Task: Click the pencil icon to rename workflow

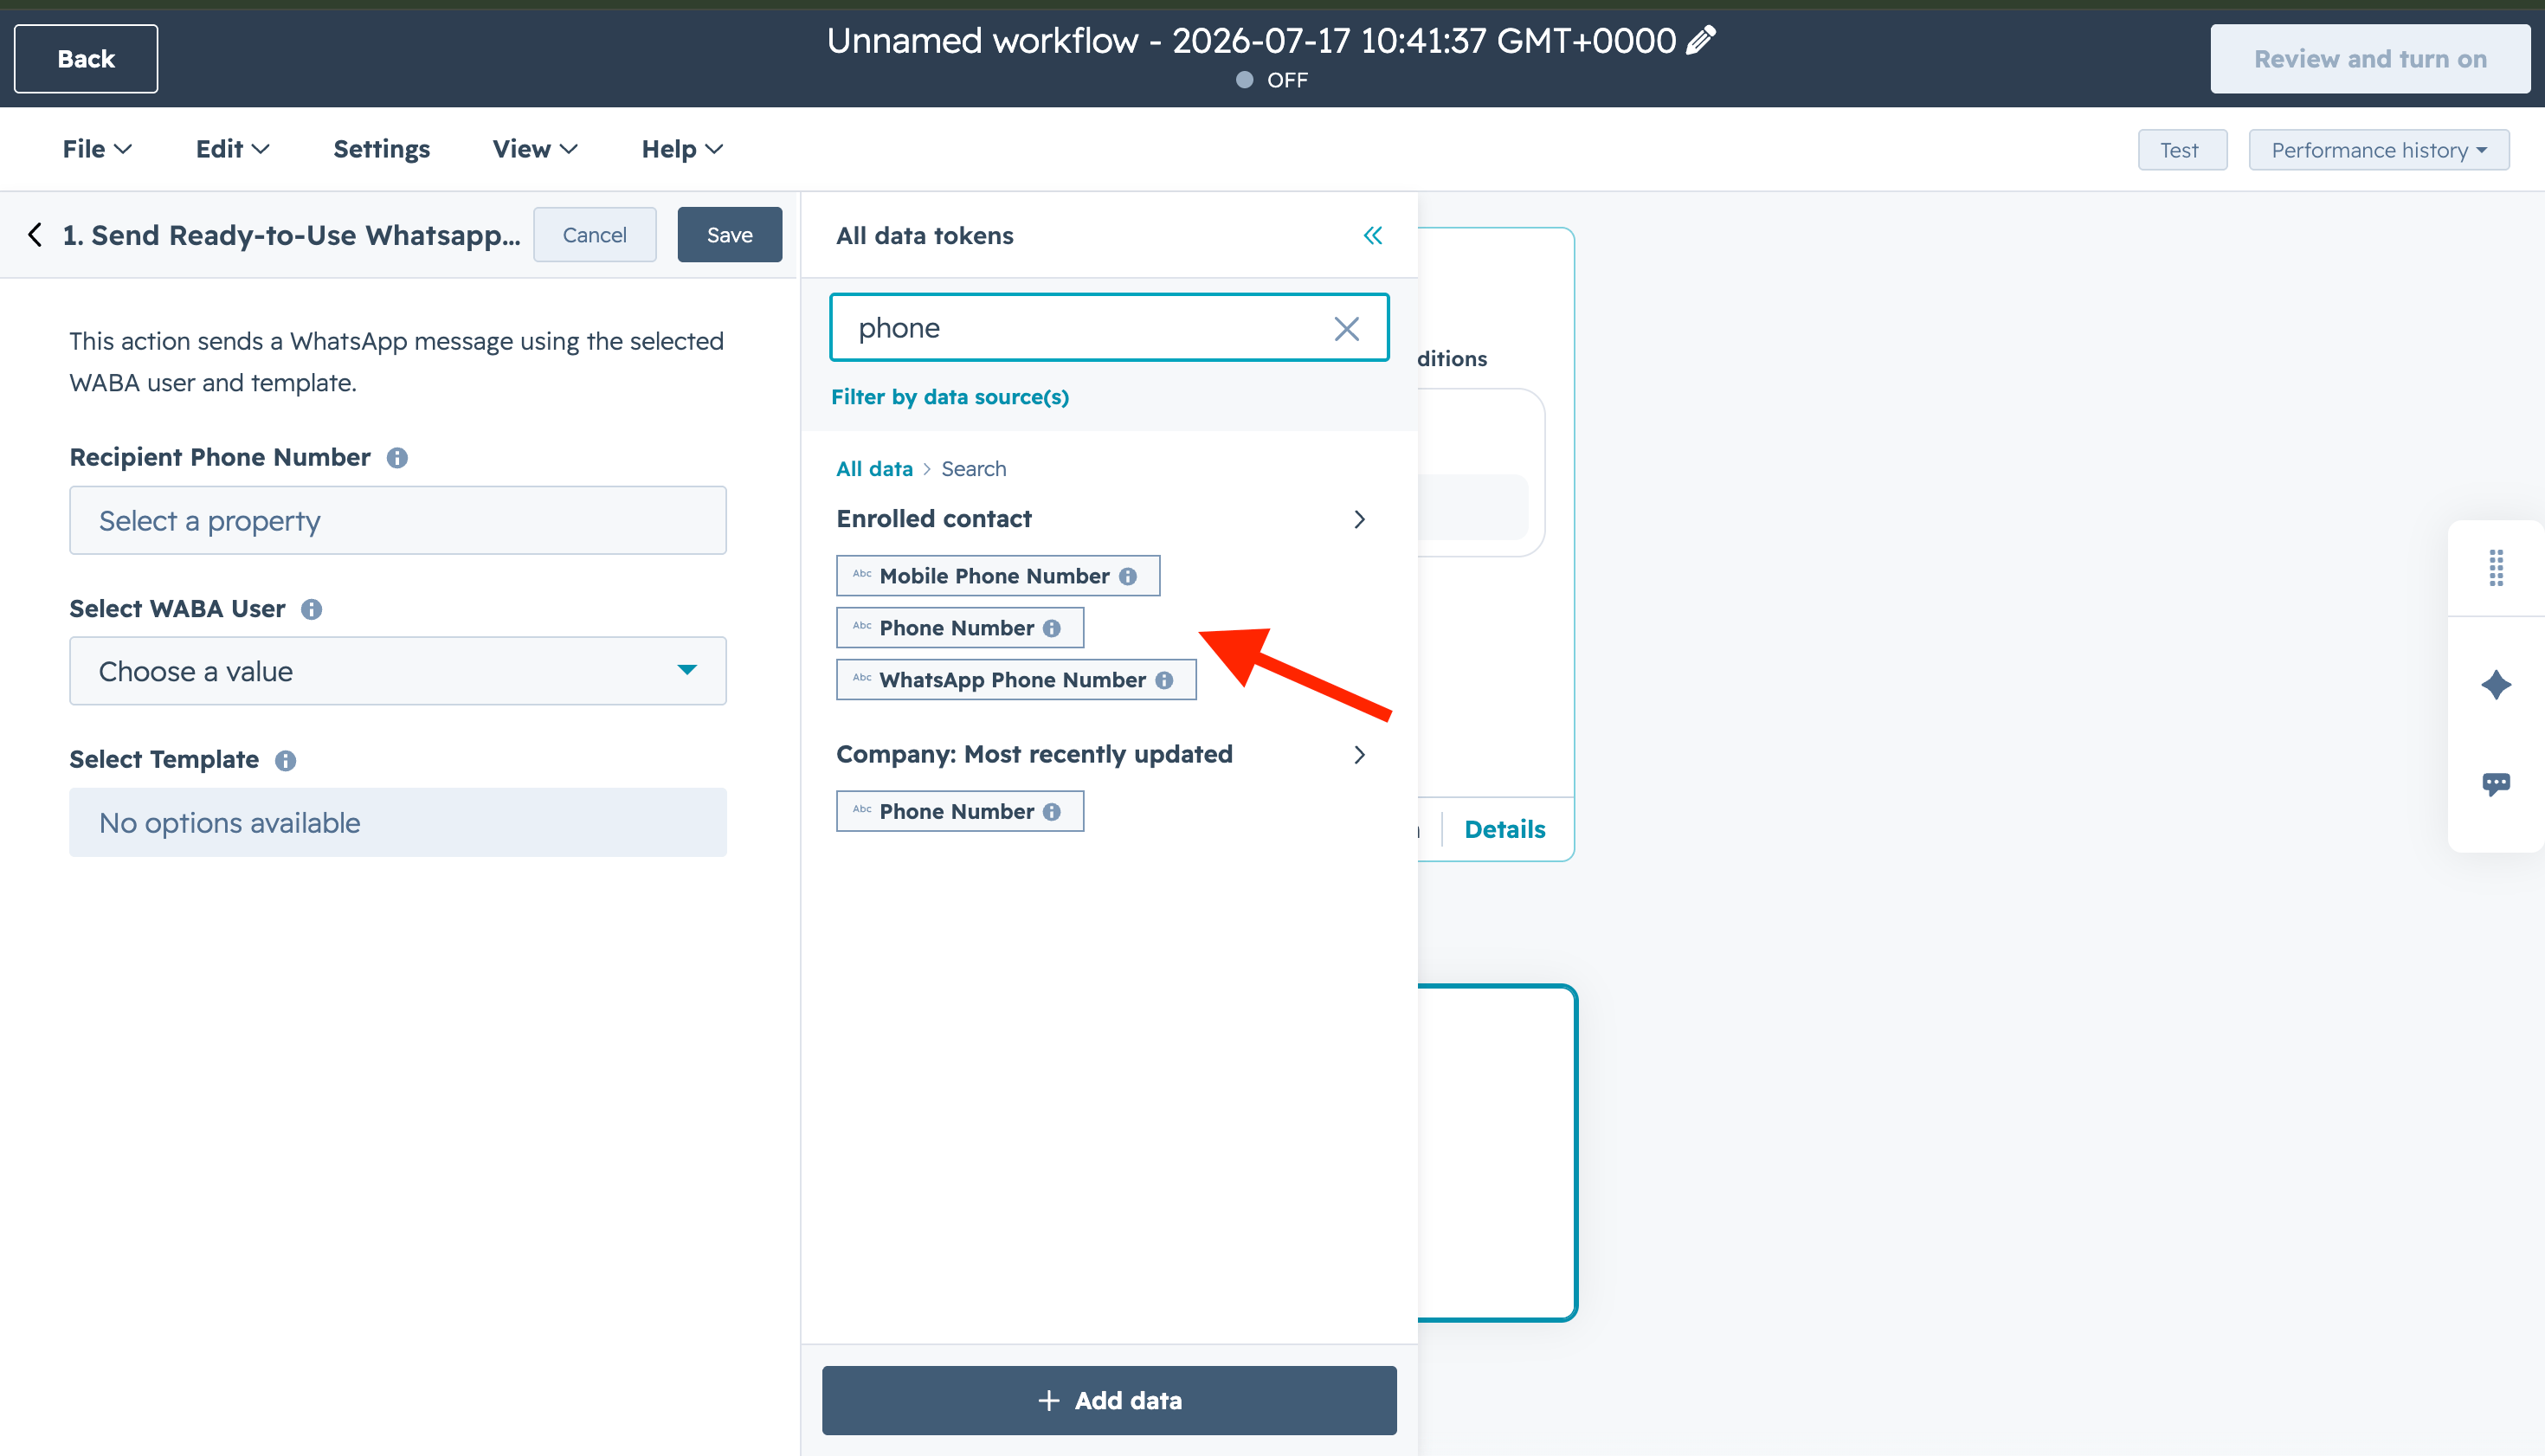Action: [1701, 40]
